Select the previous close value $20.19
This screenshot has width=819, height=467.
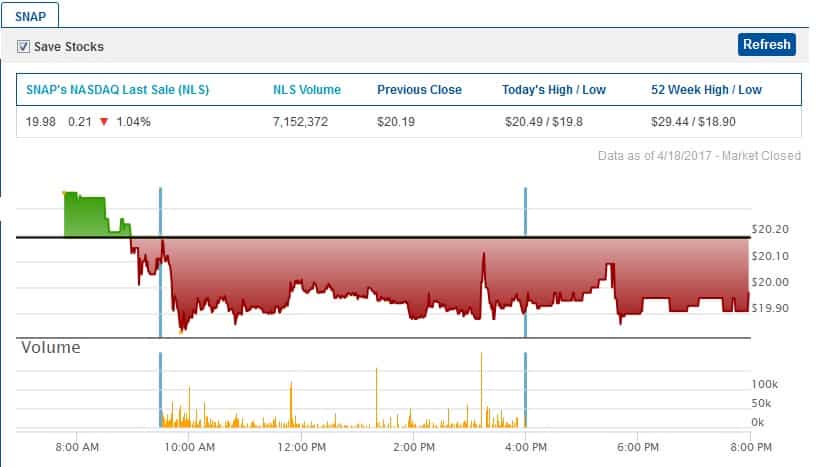pos(396,122)
